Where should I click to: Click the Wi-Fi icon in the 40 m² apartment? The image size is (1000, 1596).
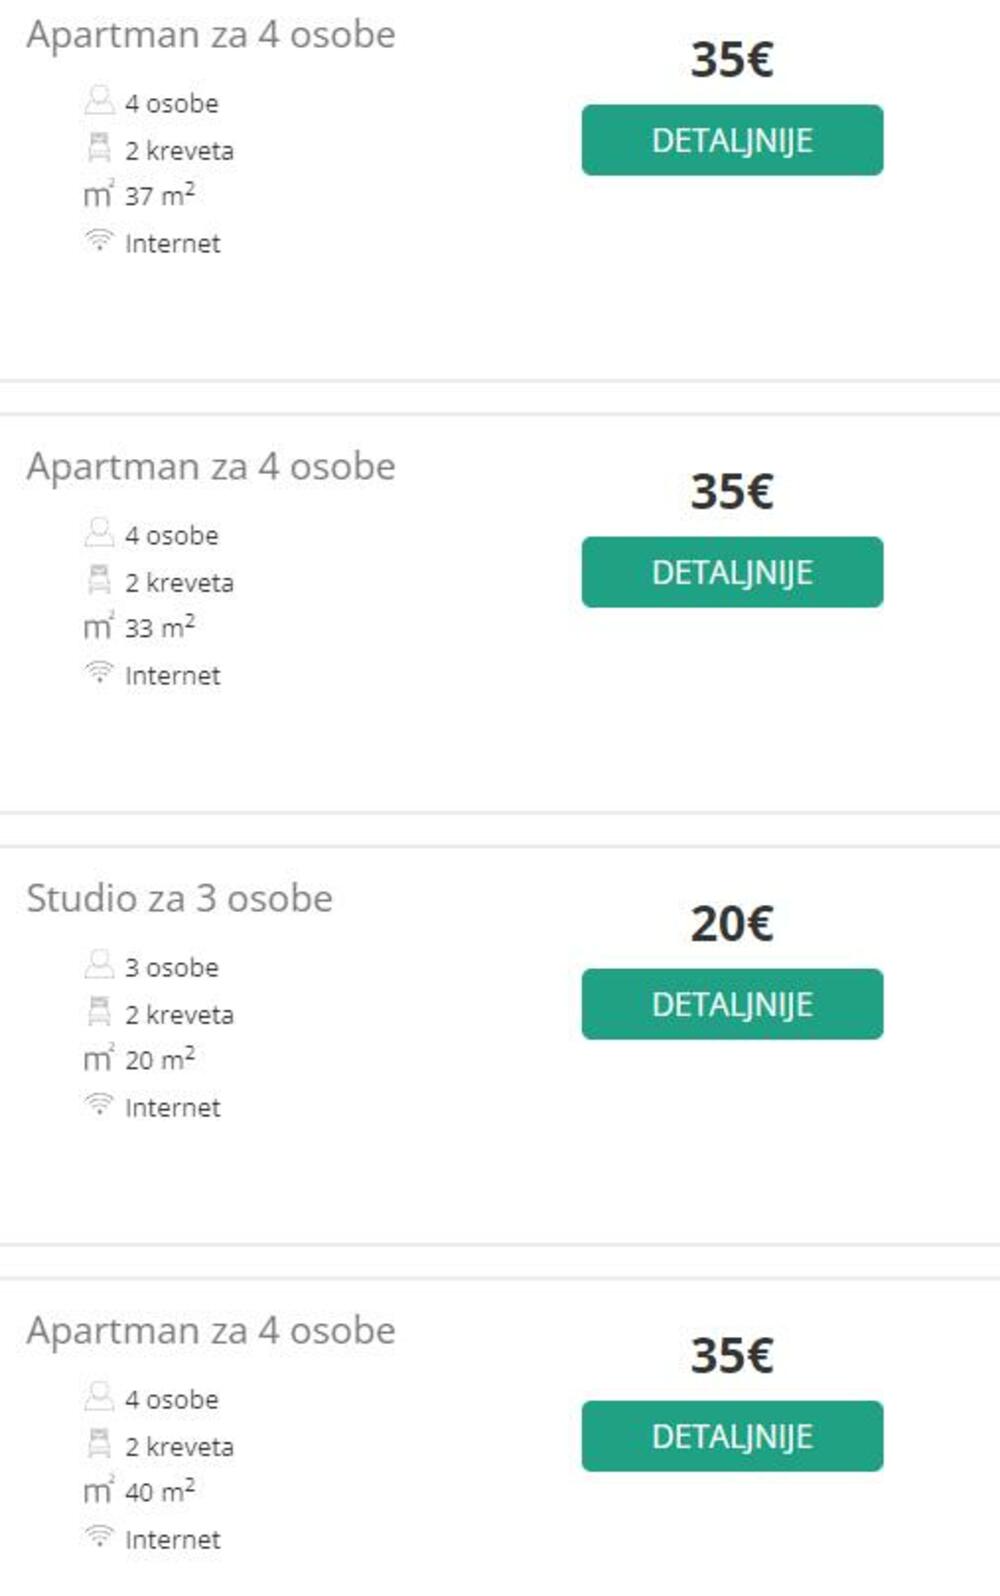(x=99, y=1537)
